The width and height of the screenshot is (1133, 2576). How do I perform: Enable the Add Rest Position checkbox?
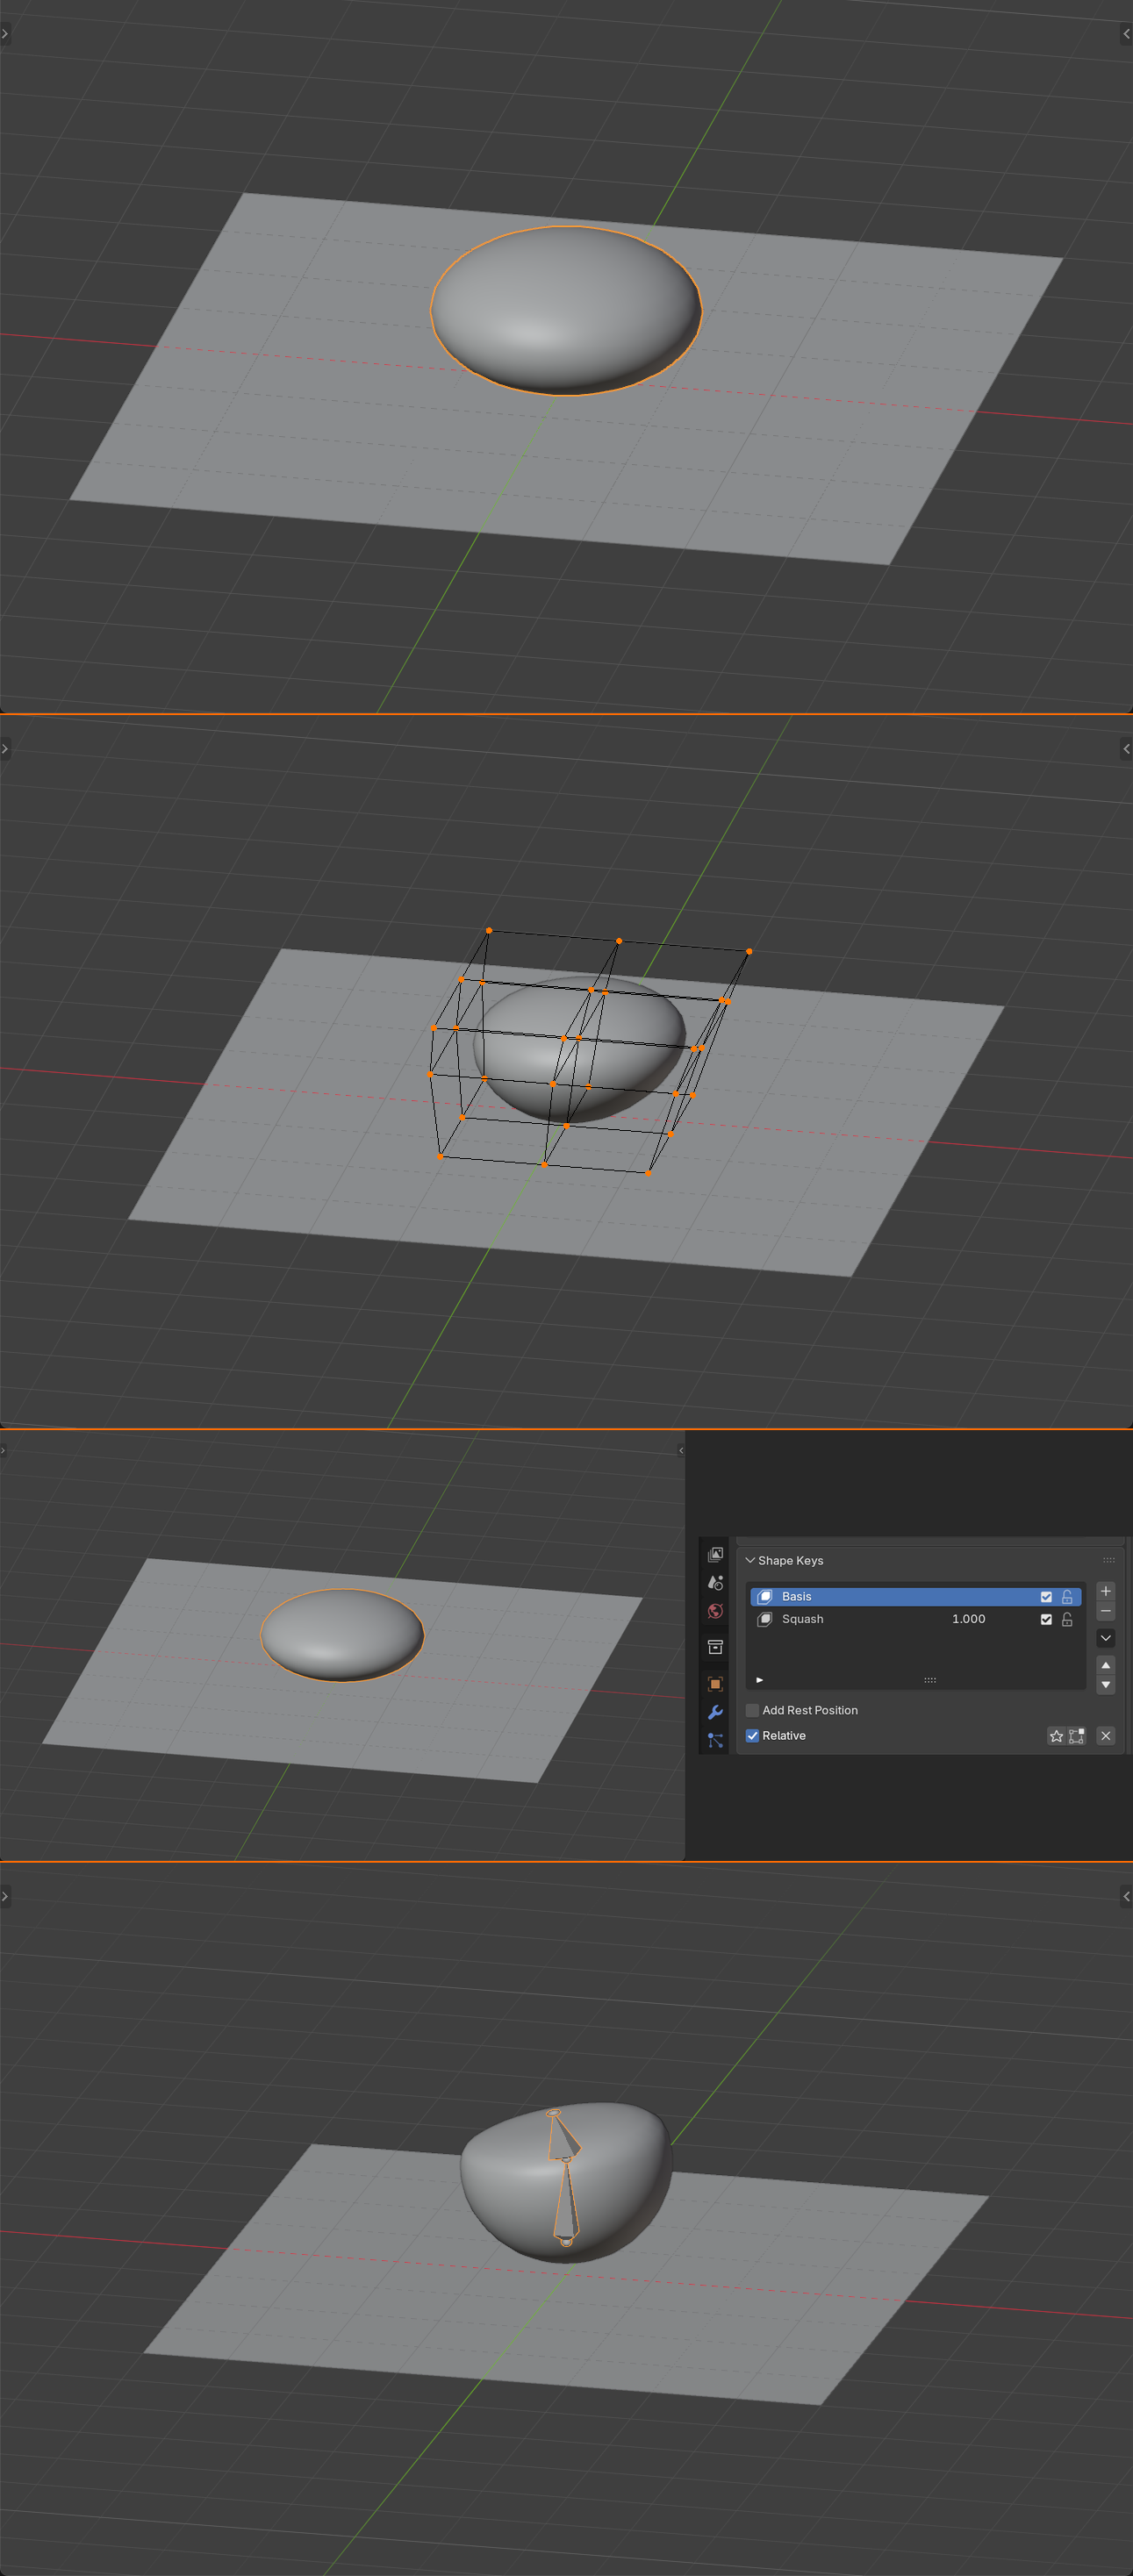(x=752, y=1710)
